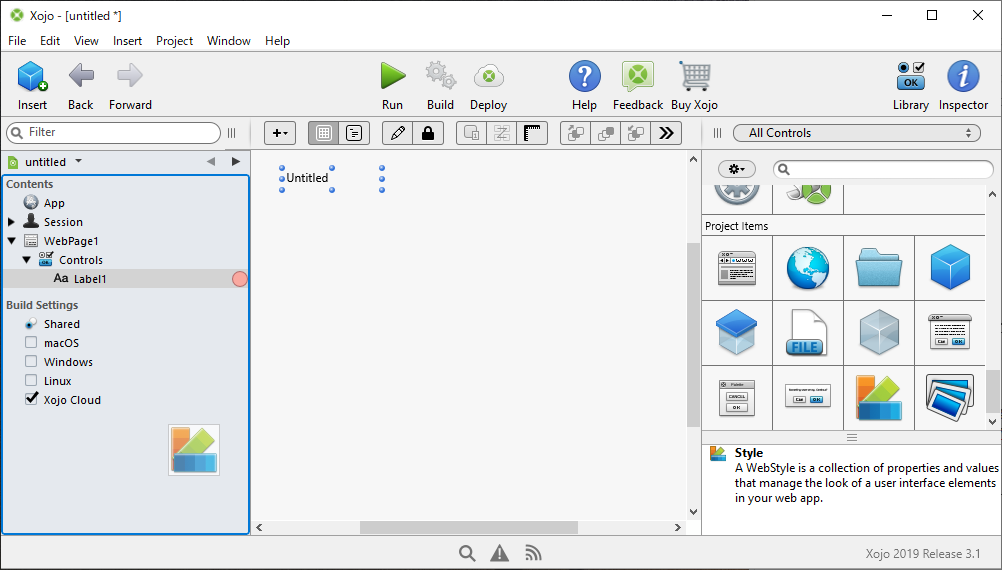Switch to layout grid view button
This screenshot has height=570, width=1002.
(324, 133)
